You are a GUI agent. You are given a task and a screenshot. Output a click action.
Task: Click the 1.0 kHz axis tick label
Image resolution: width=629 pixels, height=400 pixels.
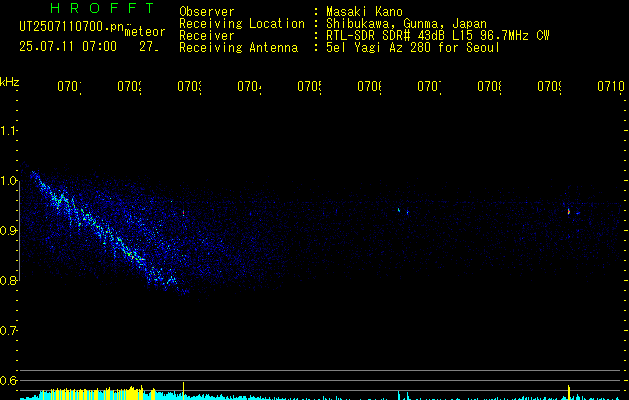click(x=8, y=181)
